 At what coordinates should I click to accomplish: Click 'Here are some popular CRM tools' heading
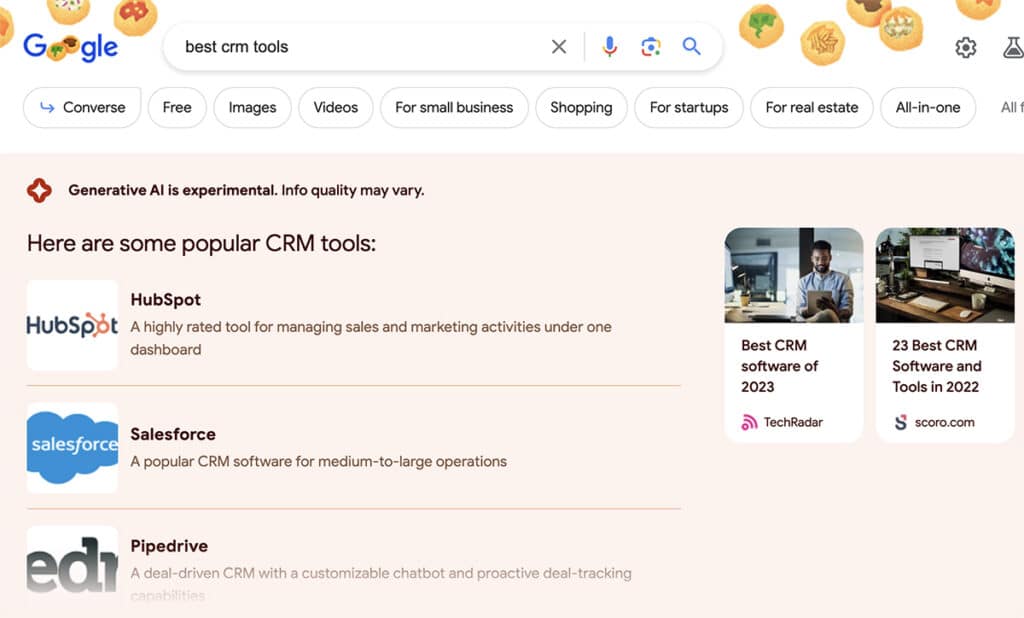(x=201, y=244)
